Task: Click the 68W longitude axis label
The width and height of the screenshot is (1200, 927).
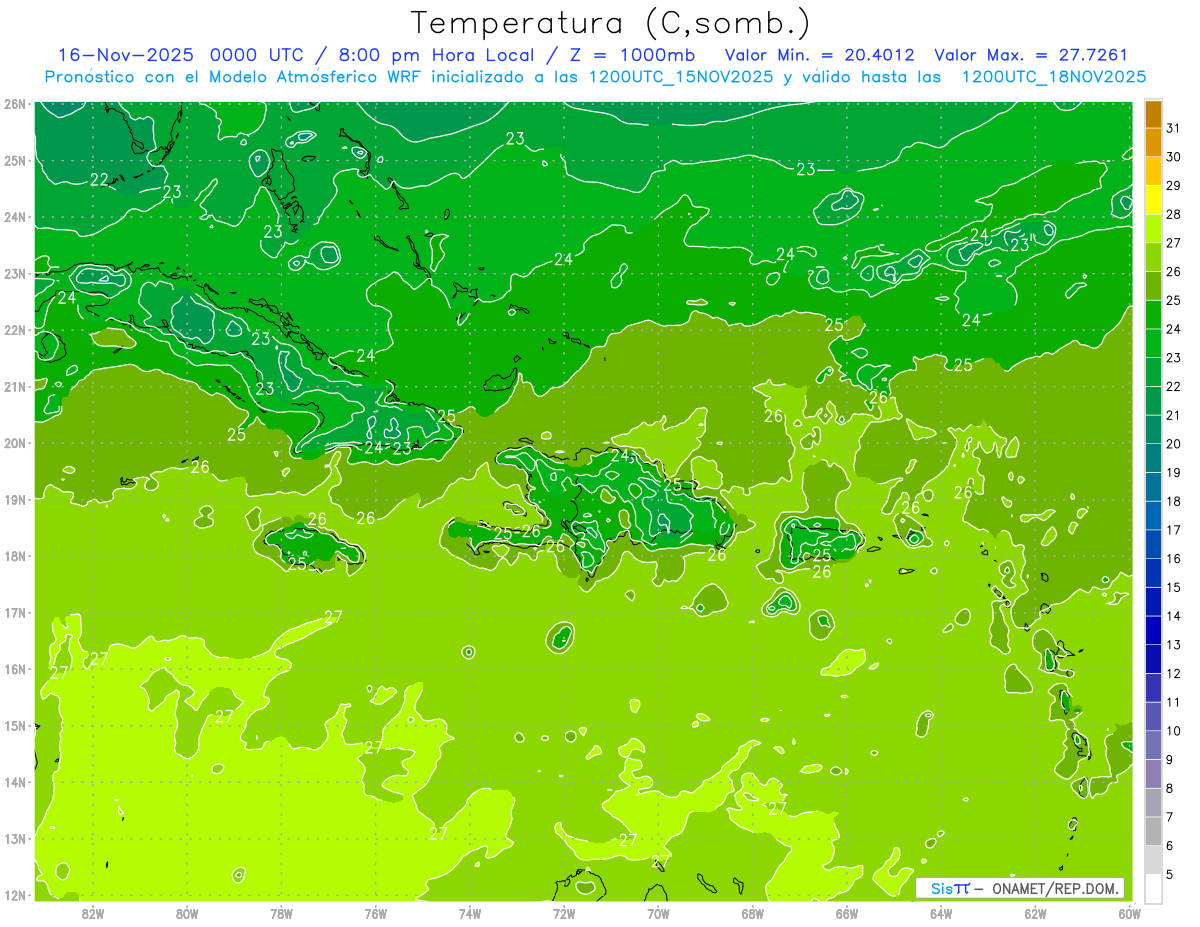Action: 753,913
